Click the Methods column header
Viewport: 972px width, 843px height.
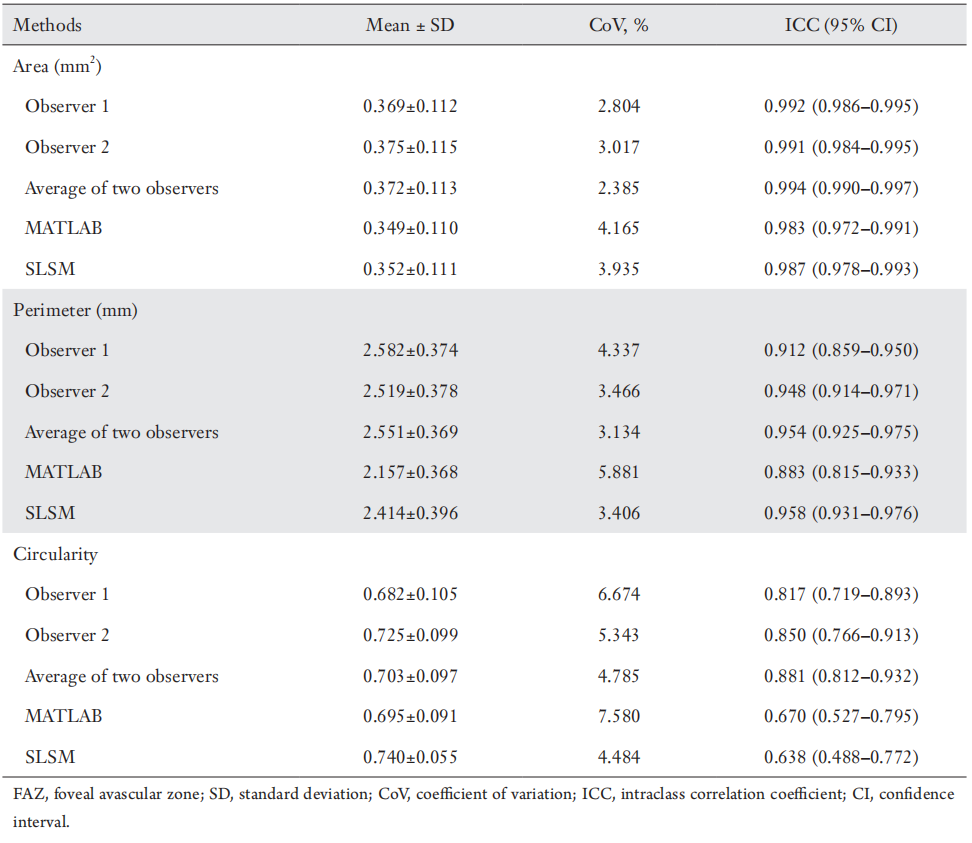[x=47, y=25]
